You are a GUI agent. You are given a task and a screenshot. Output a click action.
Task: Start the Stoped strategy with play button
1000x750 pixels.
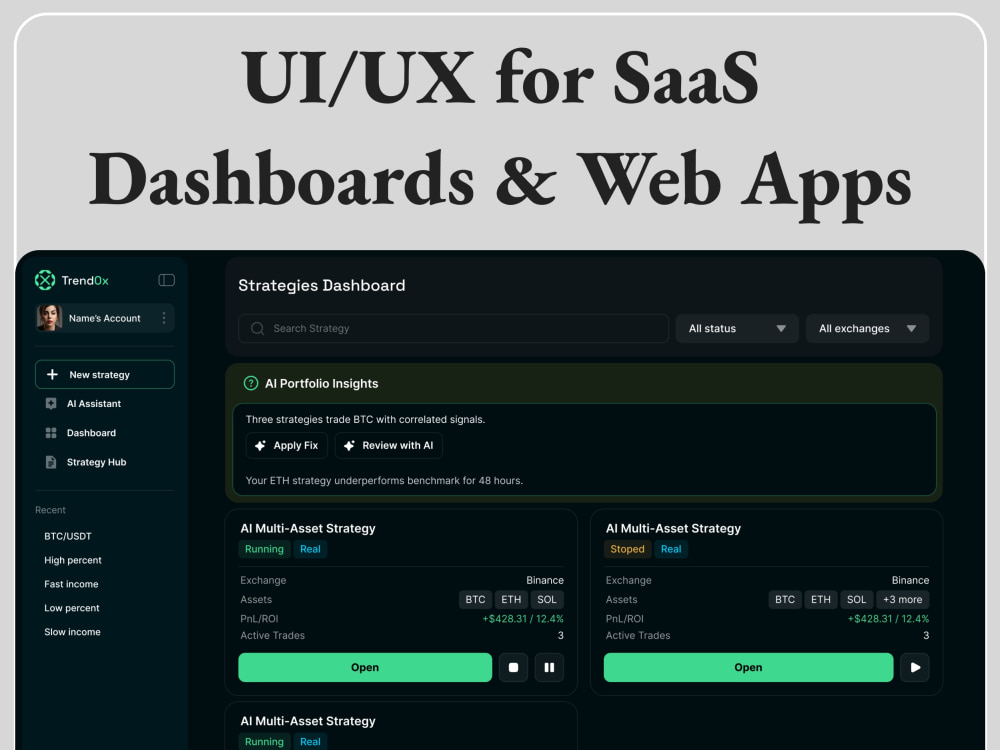pos(915,667)
